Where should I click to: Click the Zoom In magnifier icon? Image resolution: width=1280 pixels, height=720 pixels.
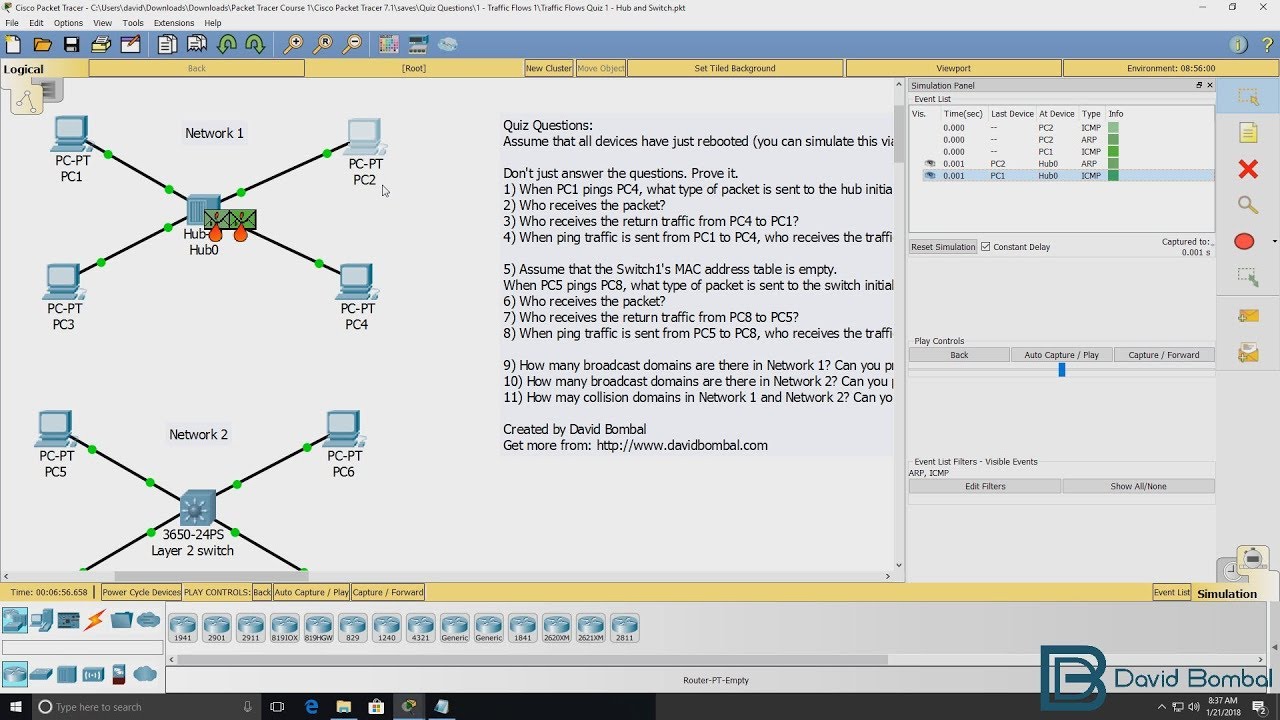(293, 44)
